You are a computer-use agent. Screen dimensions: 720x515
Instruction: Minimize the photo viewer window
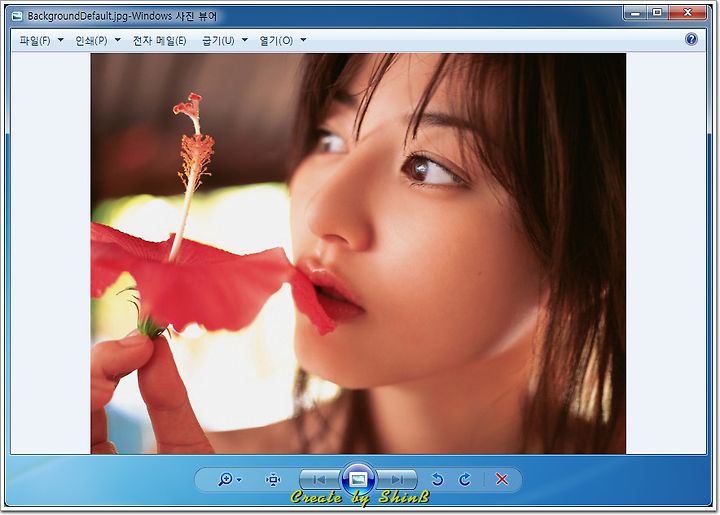pos(635,13)
